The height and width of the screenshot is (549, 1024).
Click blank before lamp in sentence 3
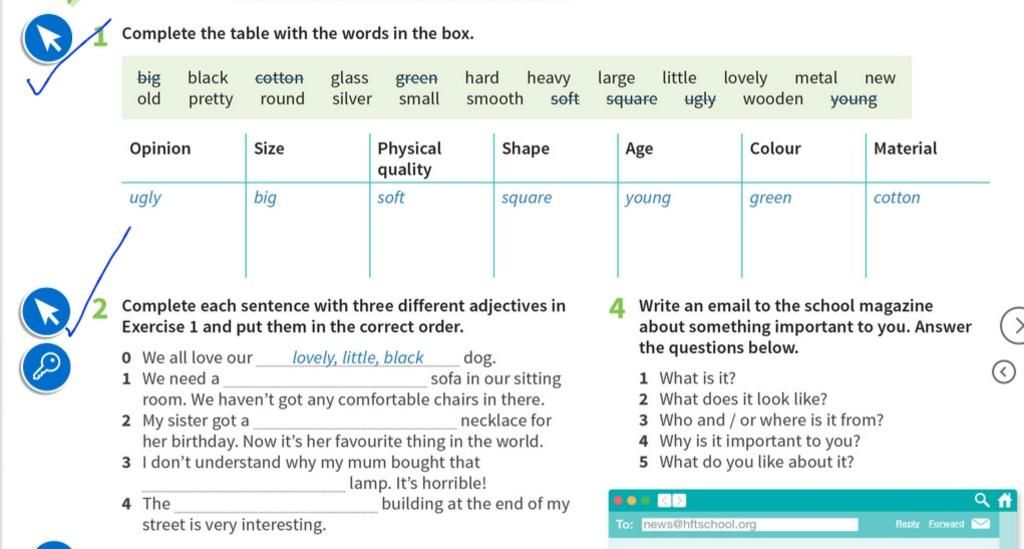(x=244, y=484)
